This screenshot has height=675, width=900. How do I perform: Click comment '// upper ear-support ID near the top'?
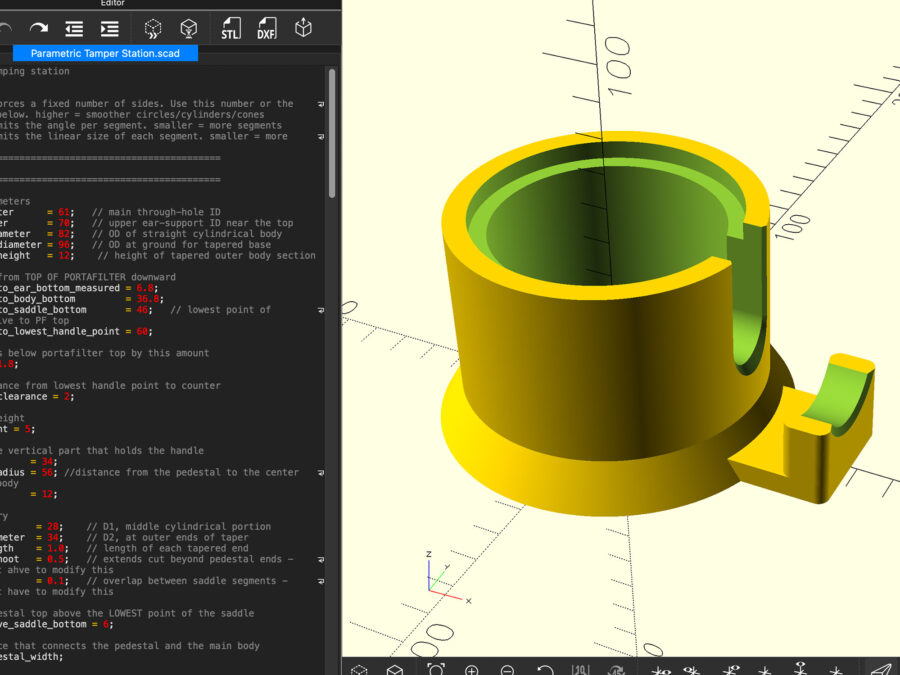pyautogui.click(x=192, y=223)
